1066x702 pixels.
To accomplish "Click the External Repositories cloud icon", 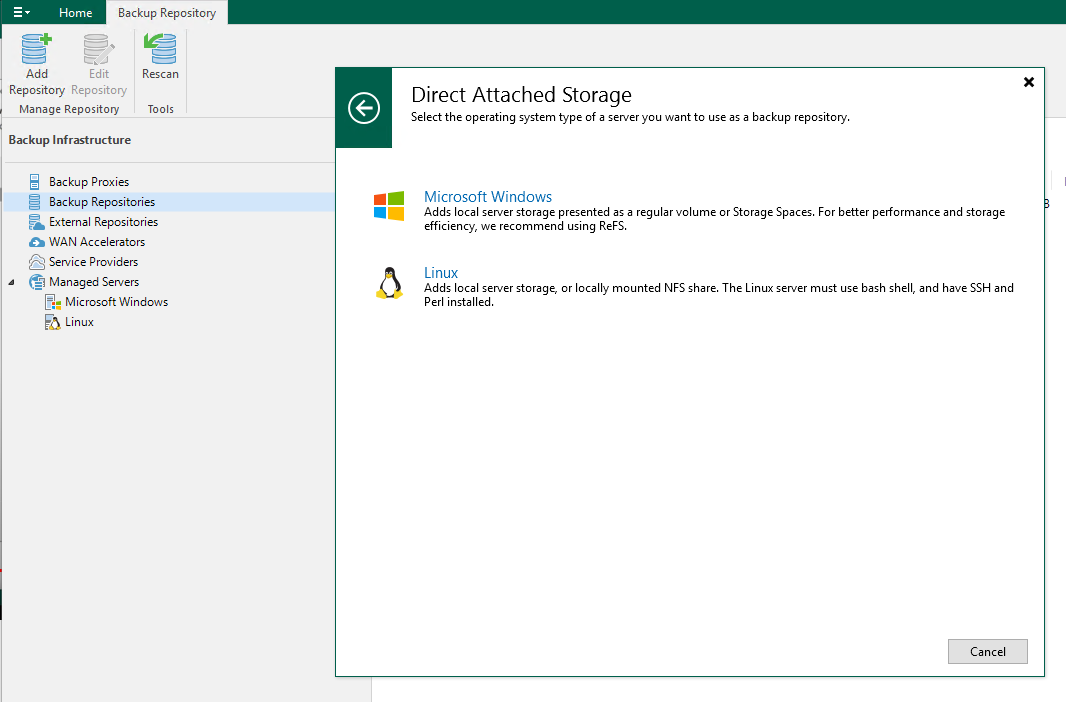I will 36,222.
